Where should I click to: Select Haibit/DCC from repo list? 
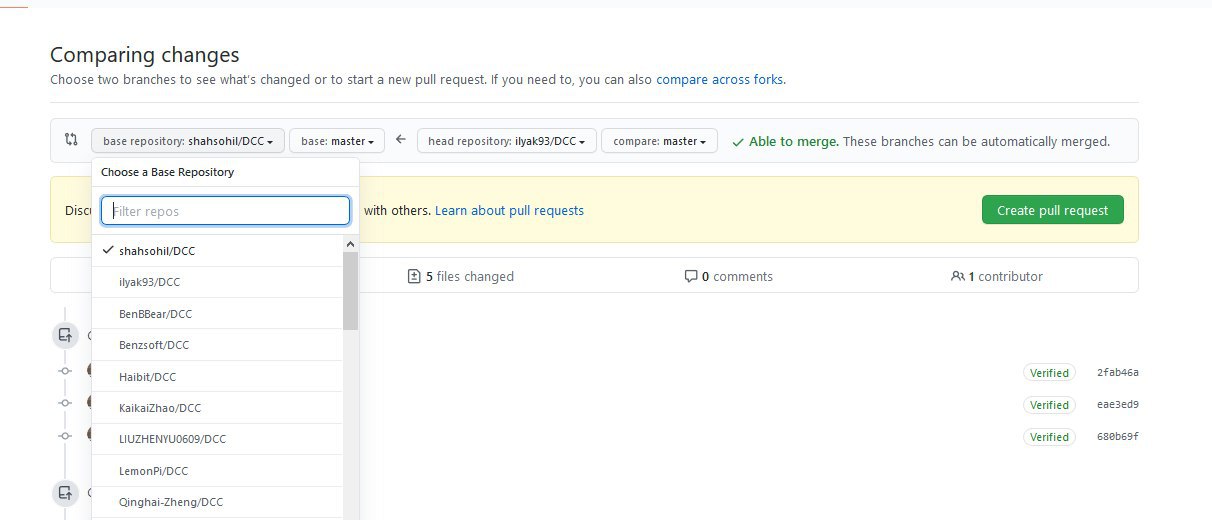click(217, 377)
